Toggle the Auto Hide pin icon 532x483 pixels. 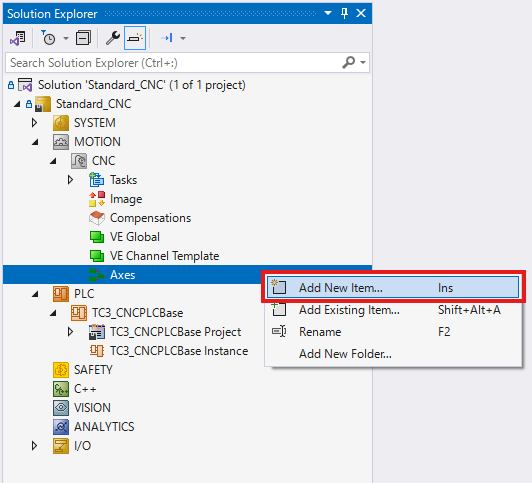tap(344, 14)
